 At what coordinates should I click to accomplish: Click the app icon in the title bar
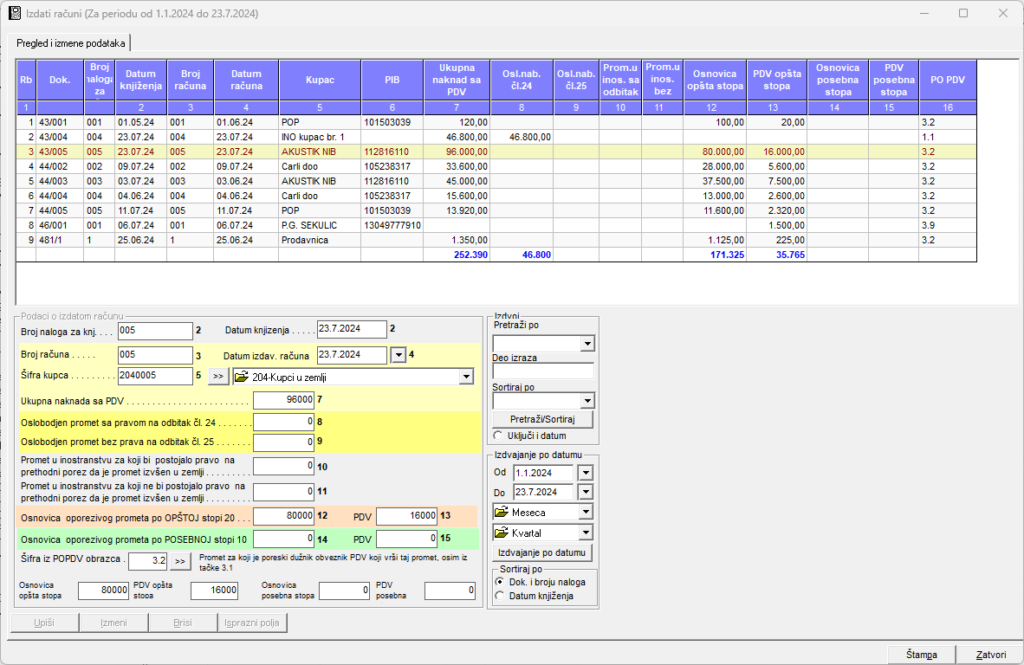14,14
